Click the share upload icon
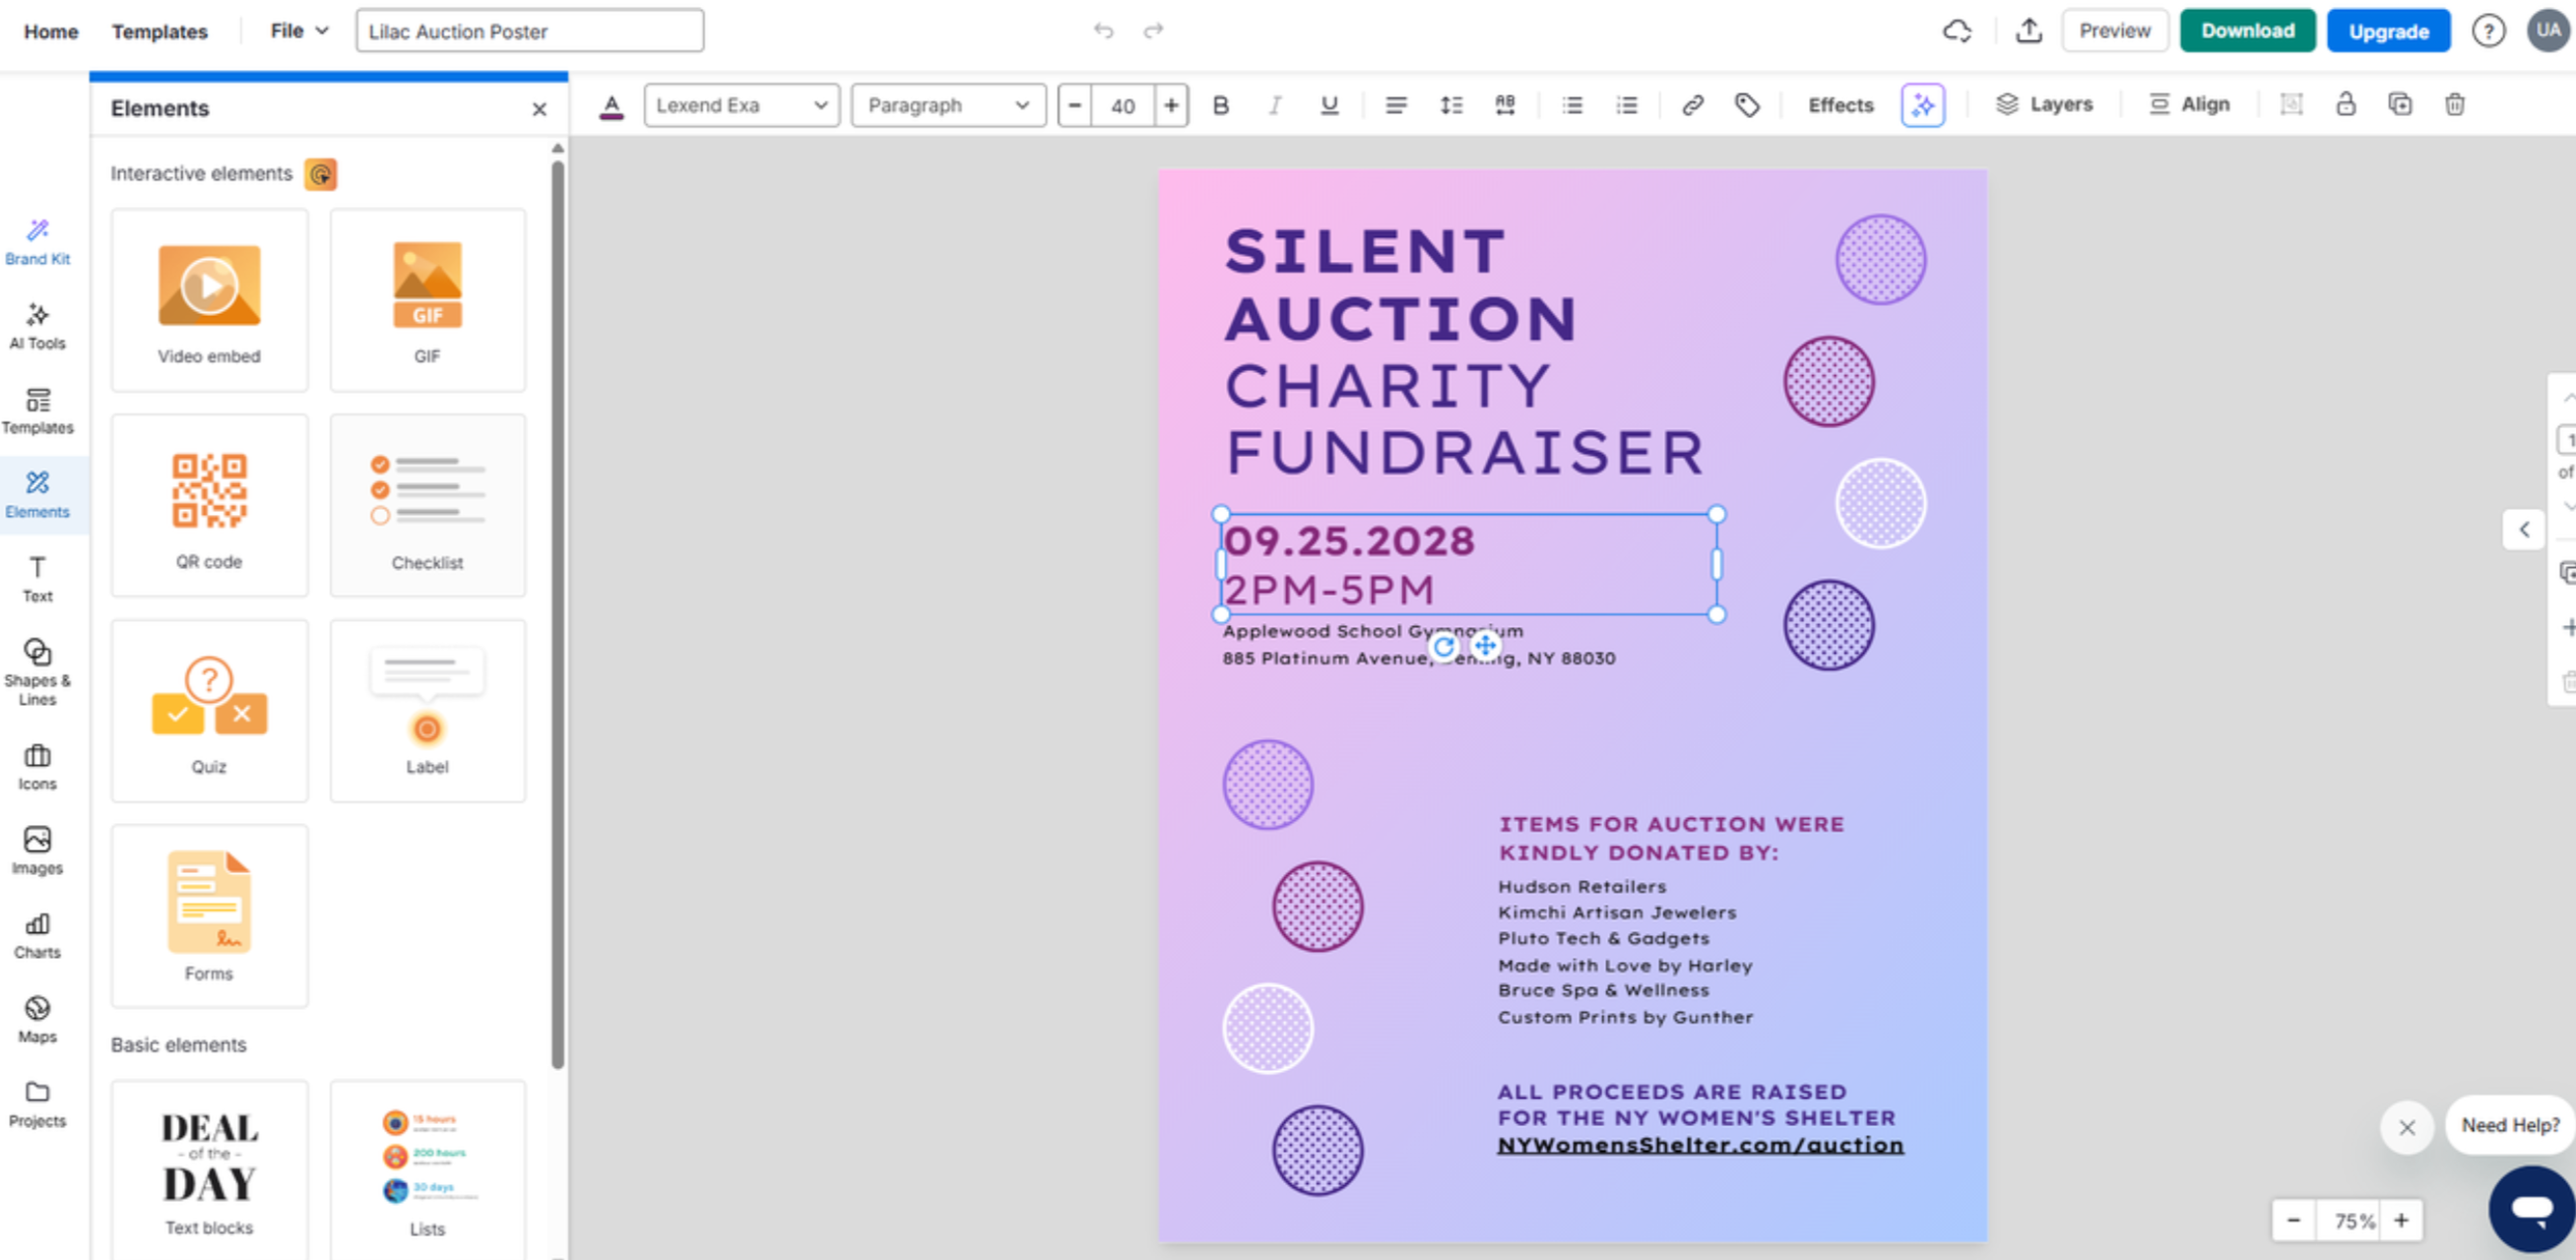 [2028, 31]
